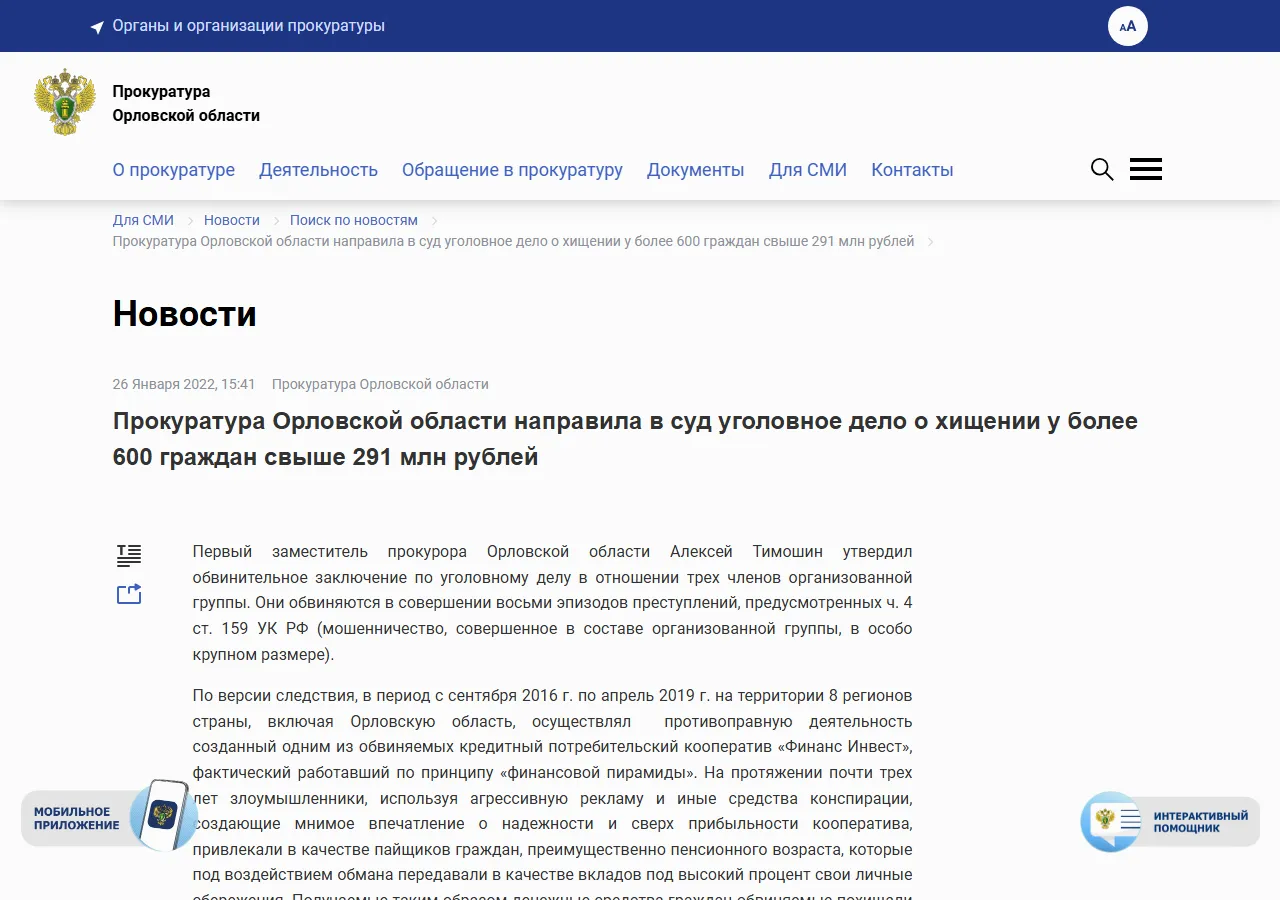Click the «Новости» page heading
The width and height of the screenshot is (1280, 900).
(x=185, y=314)
